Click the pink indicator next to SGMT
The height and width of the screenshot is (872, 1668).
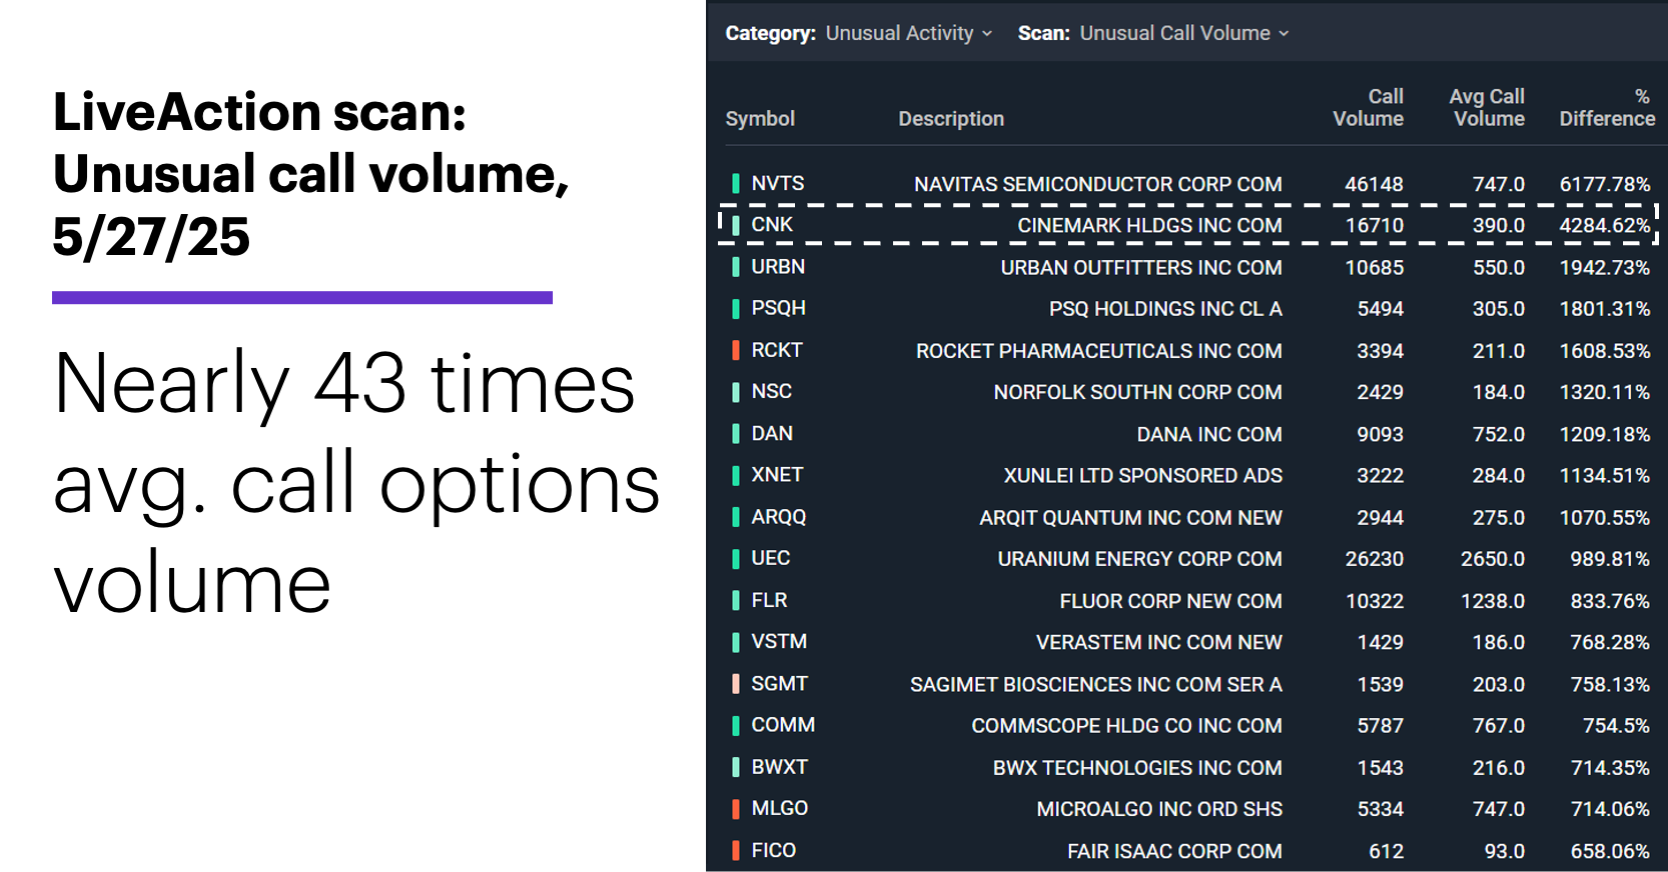[738, 684]
